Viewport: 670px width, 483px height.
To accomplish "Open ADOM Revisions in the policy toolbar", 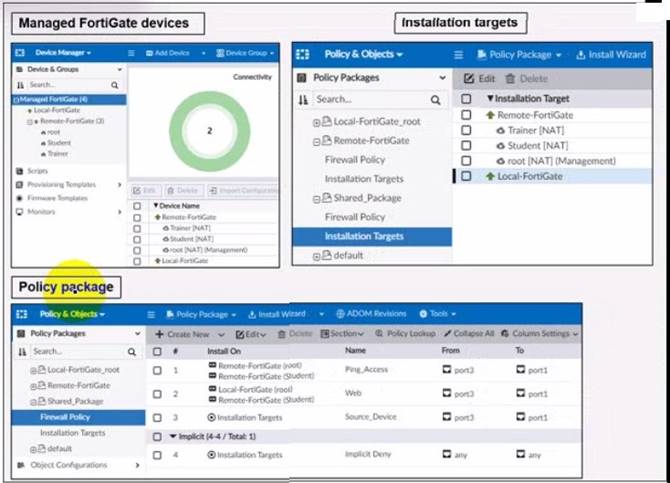I will coord(371,314).
